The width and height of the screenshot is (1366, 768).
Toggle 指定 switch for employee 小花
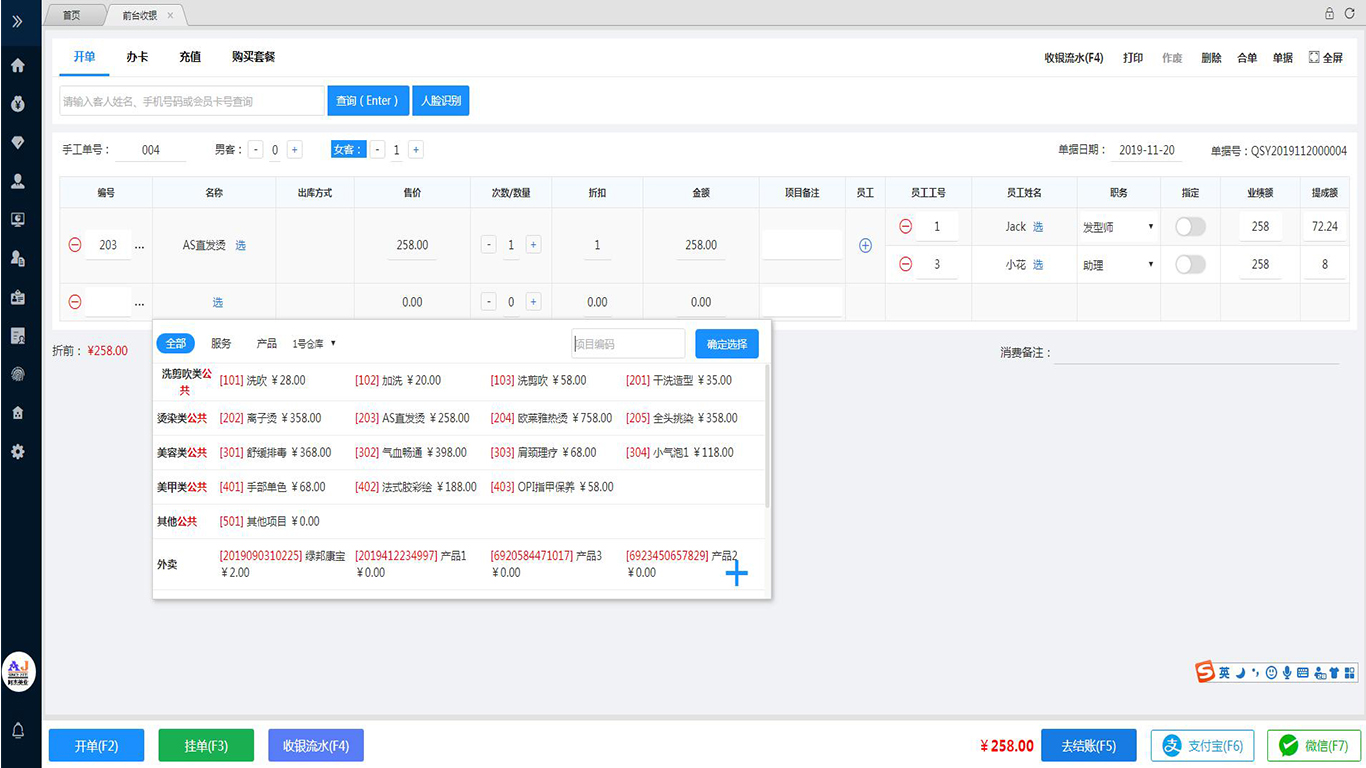pos(1190,264)
